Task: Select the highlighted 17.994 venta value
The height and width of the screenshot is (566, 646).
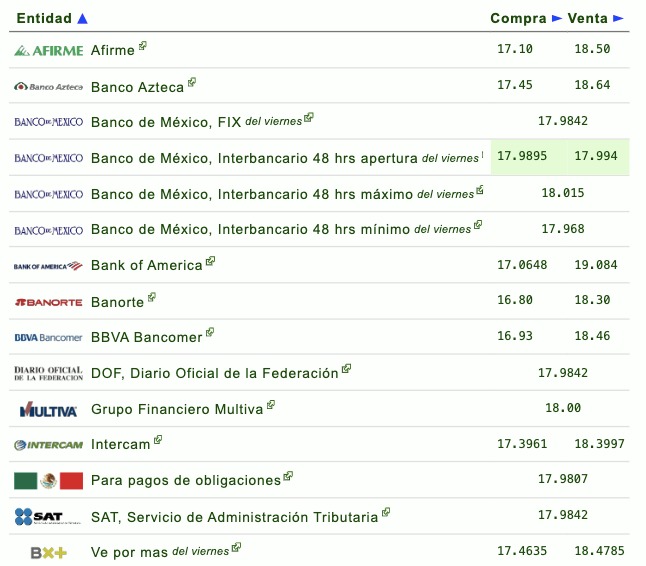Action: tap(596, 156)
